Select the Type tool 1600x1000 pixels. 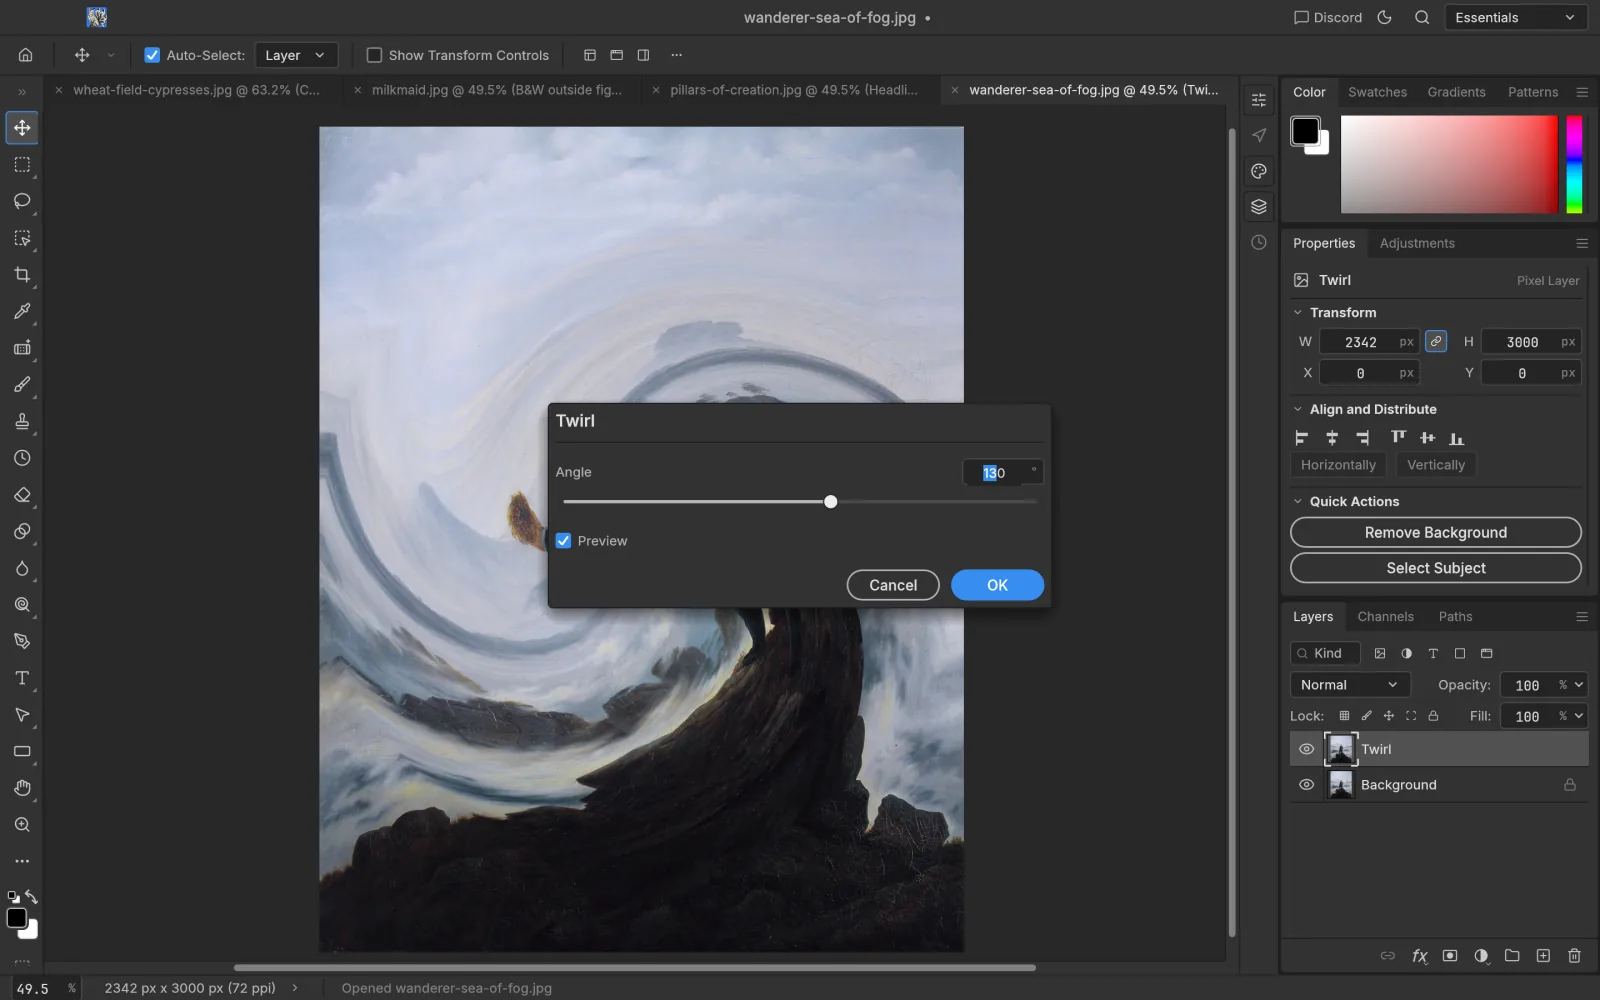[22, 678]
